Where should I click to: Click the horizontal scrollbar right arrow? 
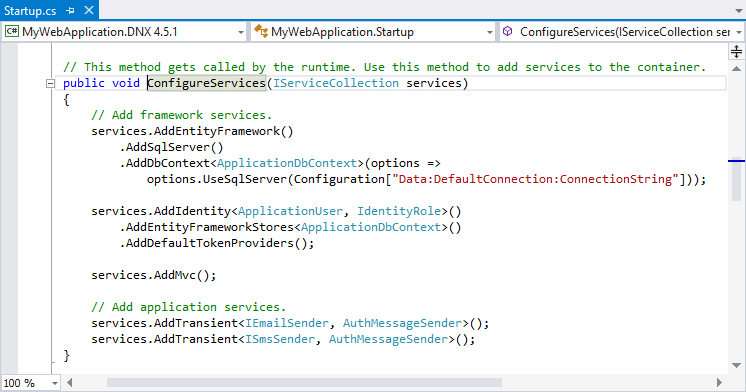point(719,382)
